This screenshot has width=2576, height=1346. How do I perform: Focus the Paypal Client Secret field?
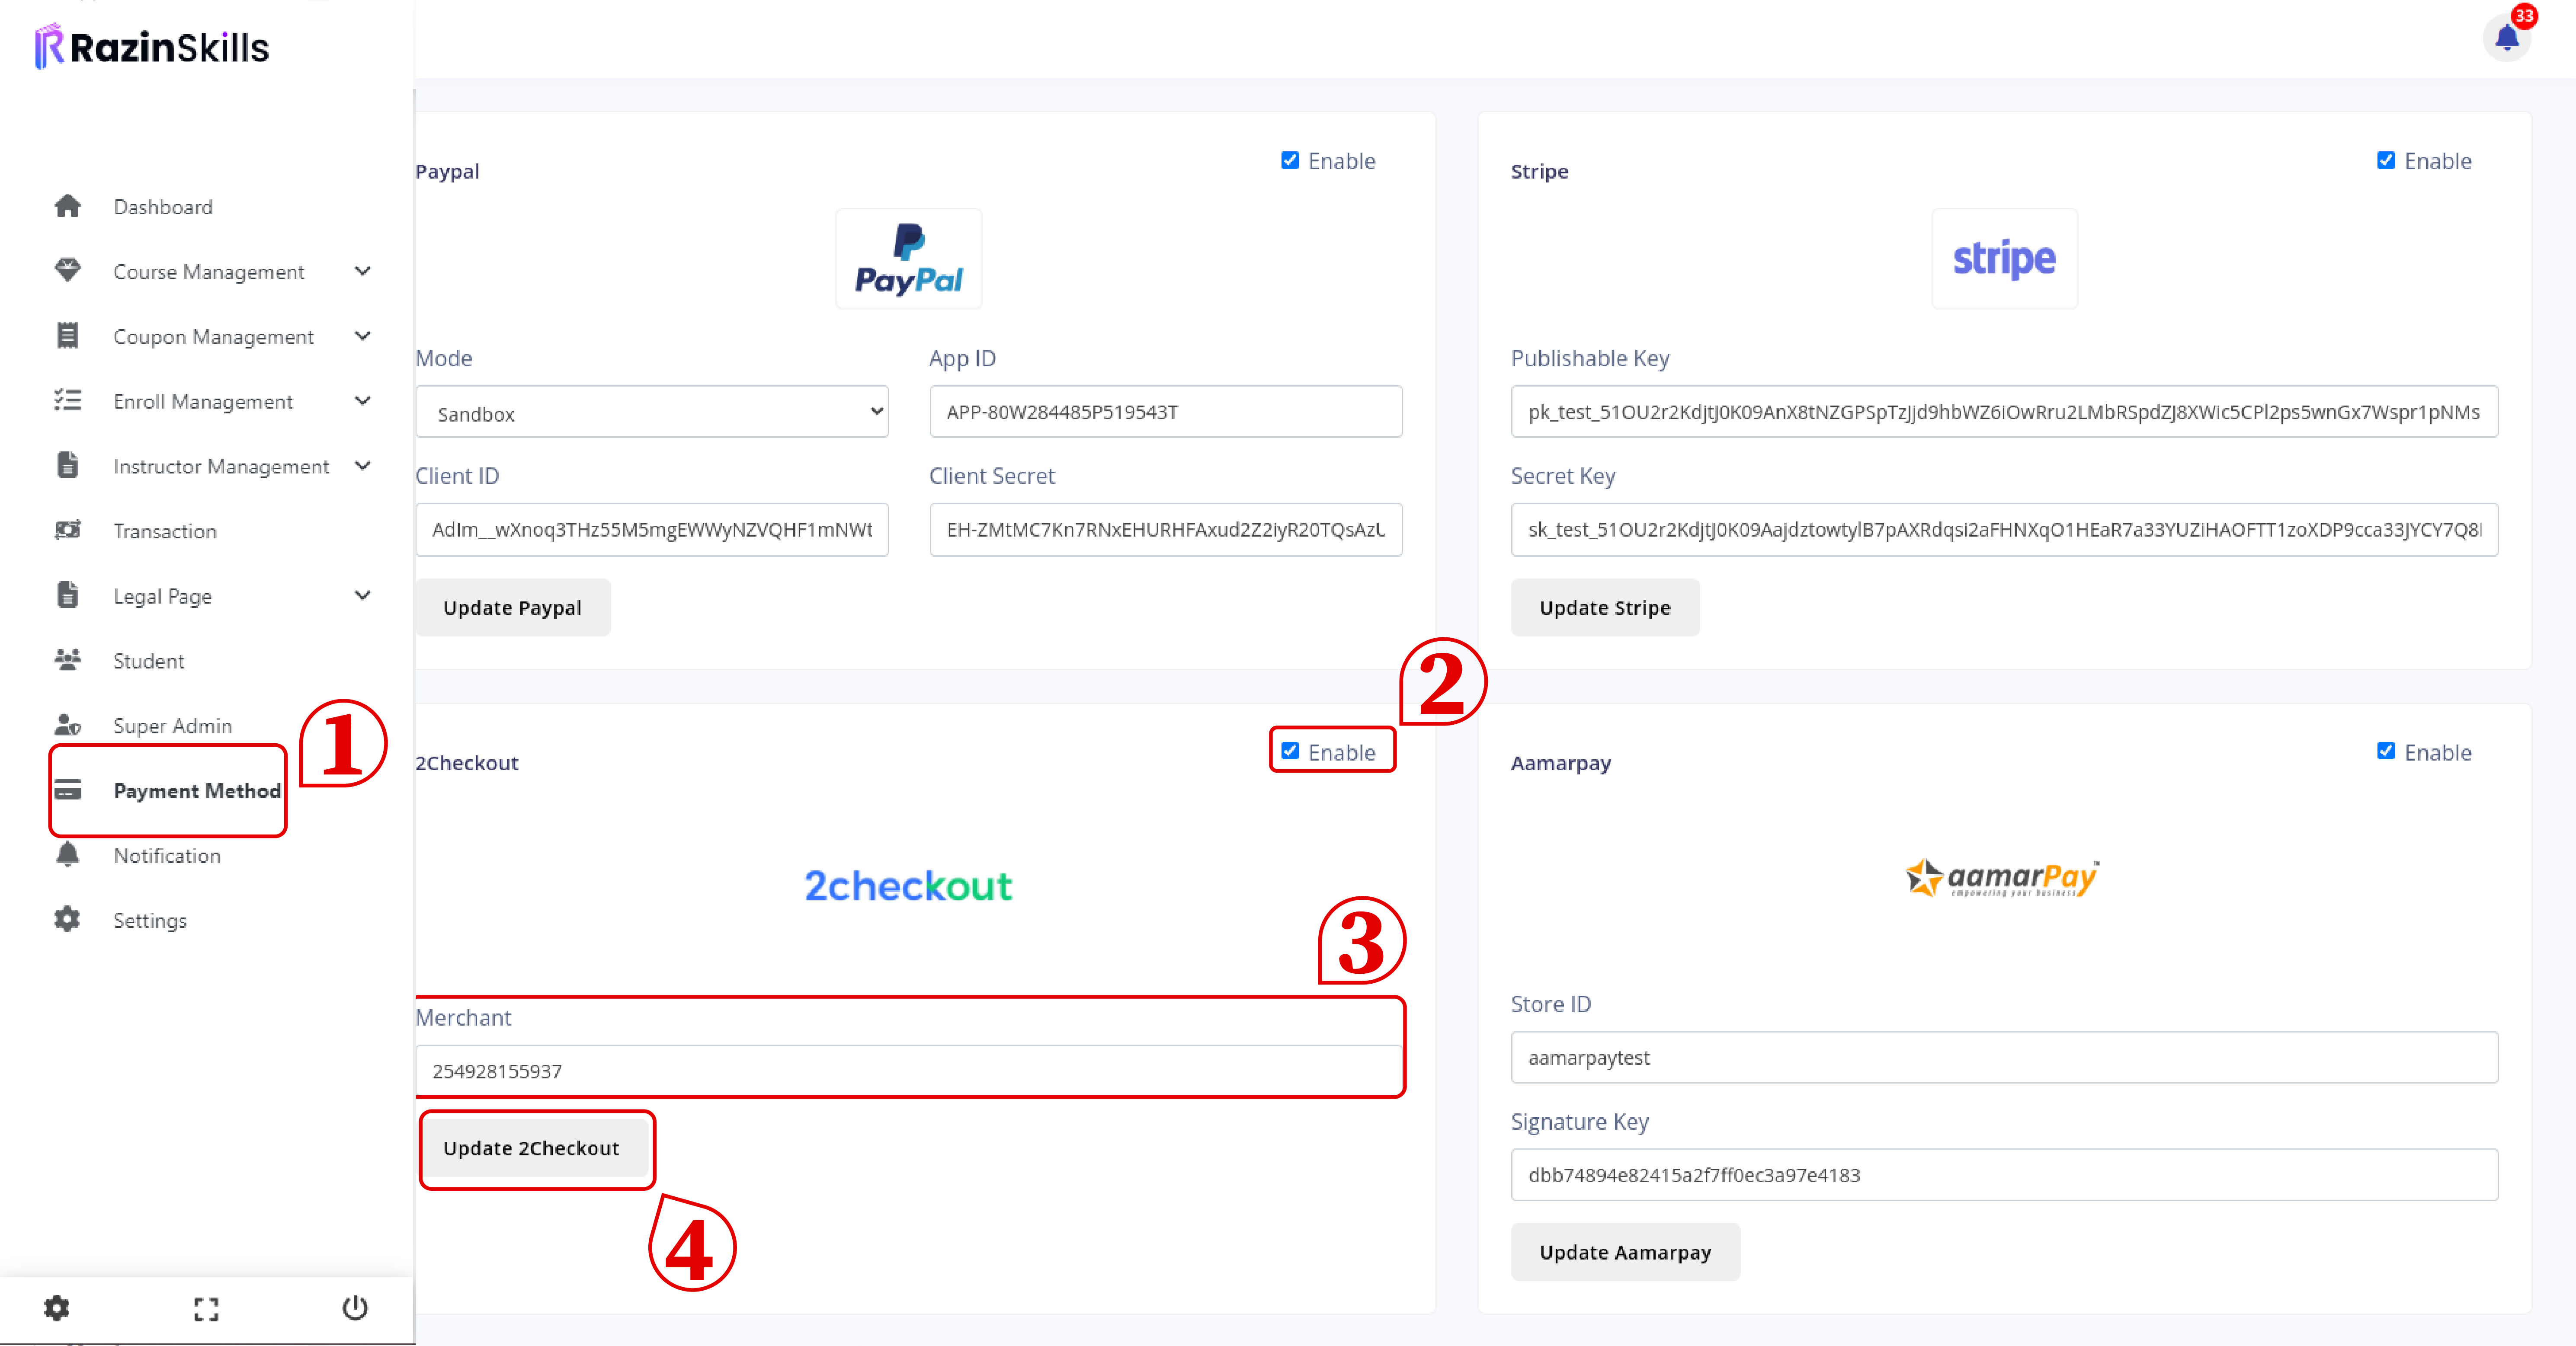click(1166, 530)
